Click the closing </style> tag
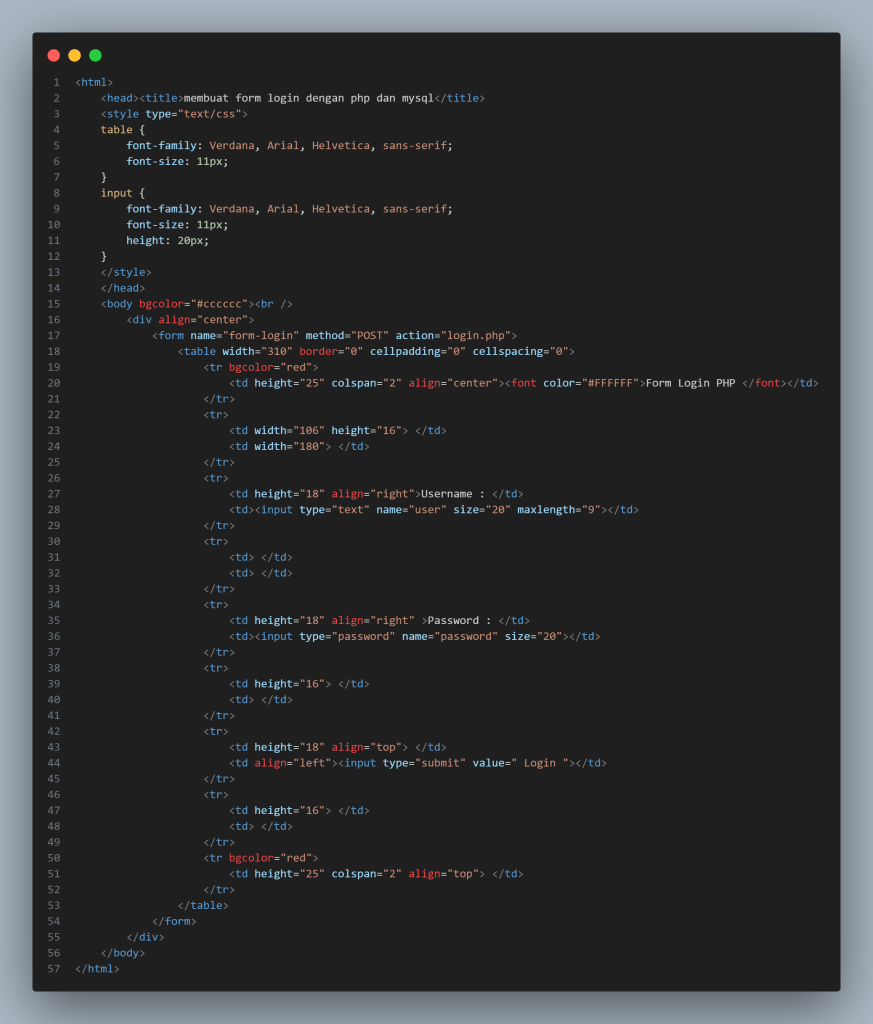The width and height of the screenshot is (873, 1024). pos(126,272)
